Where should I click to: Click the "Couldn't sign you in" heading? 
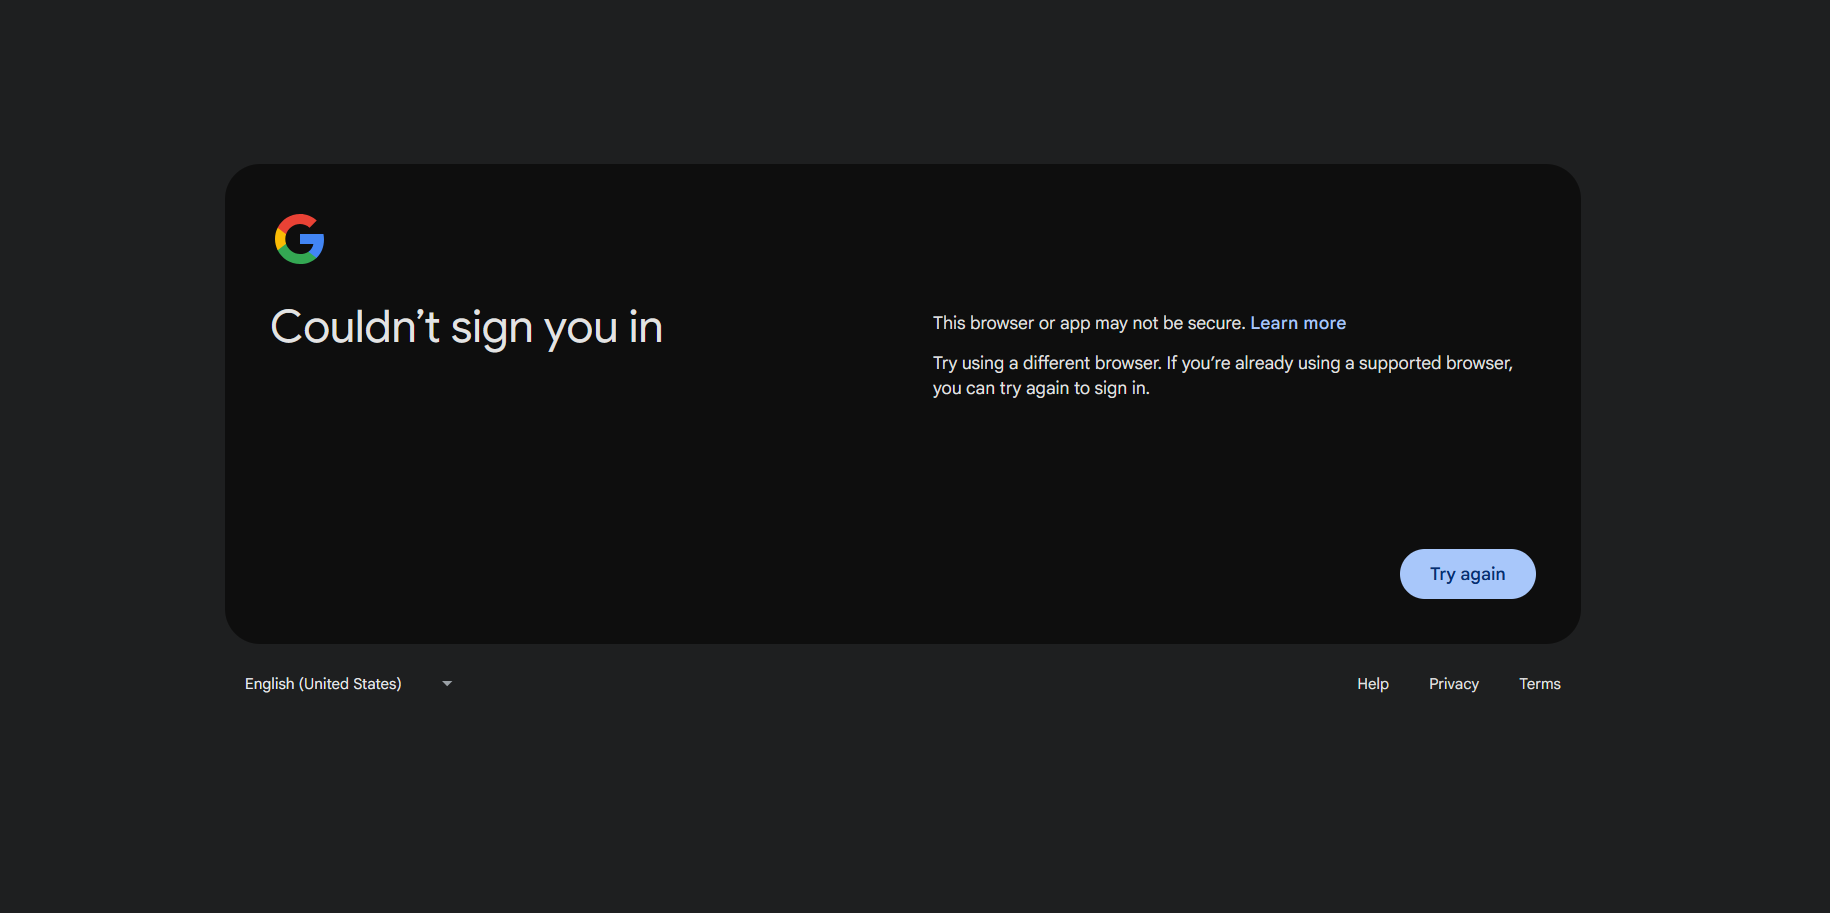pyautogui.click(x=467, y=327)
